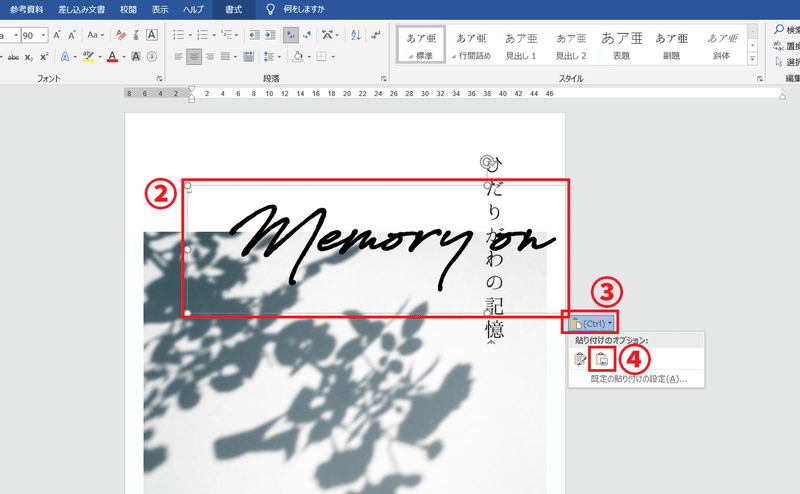This screenshot has height=494, width=800.
Task: Toggle left-to-right text direction button
Action: coord(291,35)
